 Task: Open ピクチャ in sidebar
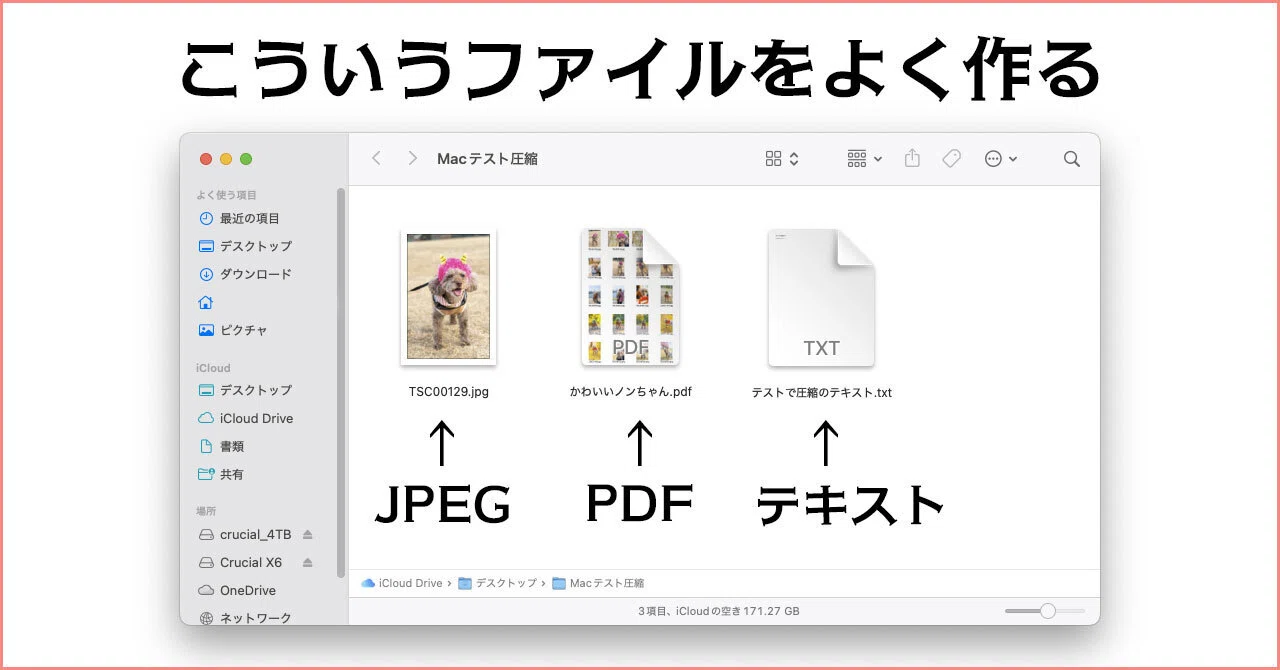[x=233, y=330]
